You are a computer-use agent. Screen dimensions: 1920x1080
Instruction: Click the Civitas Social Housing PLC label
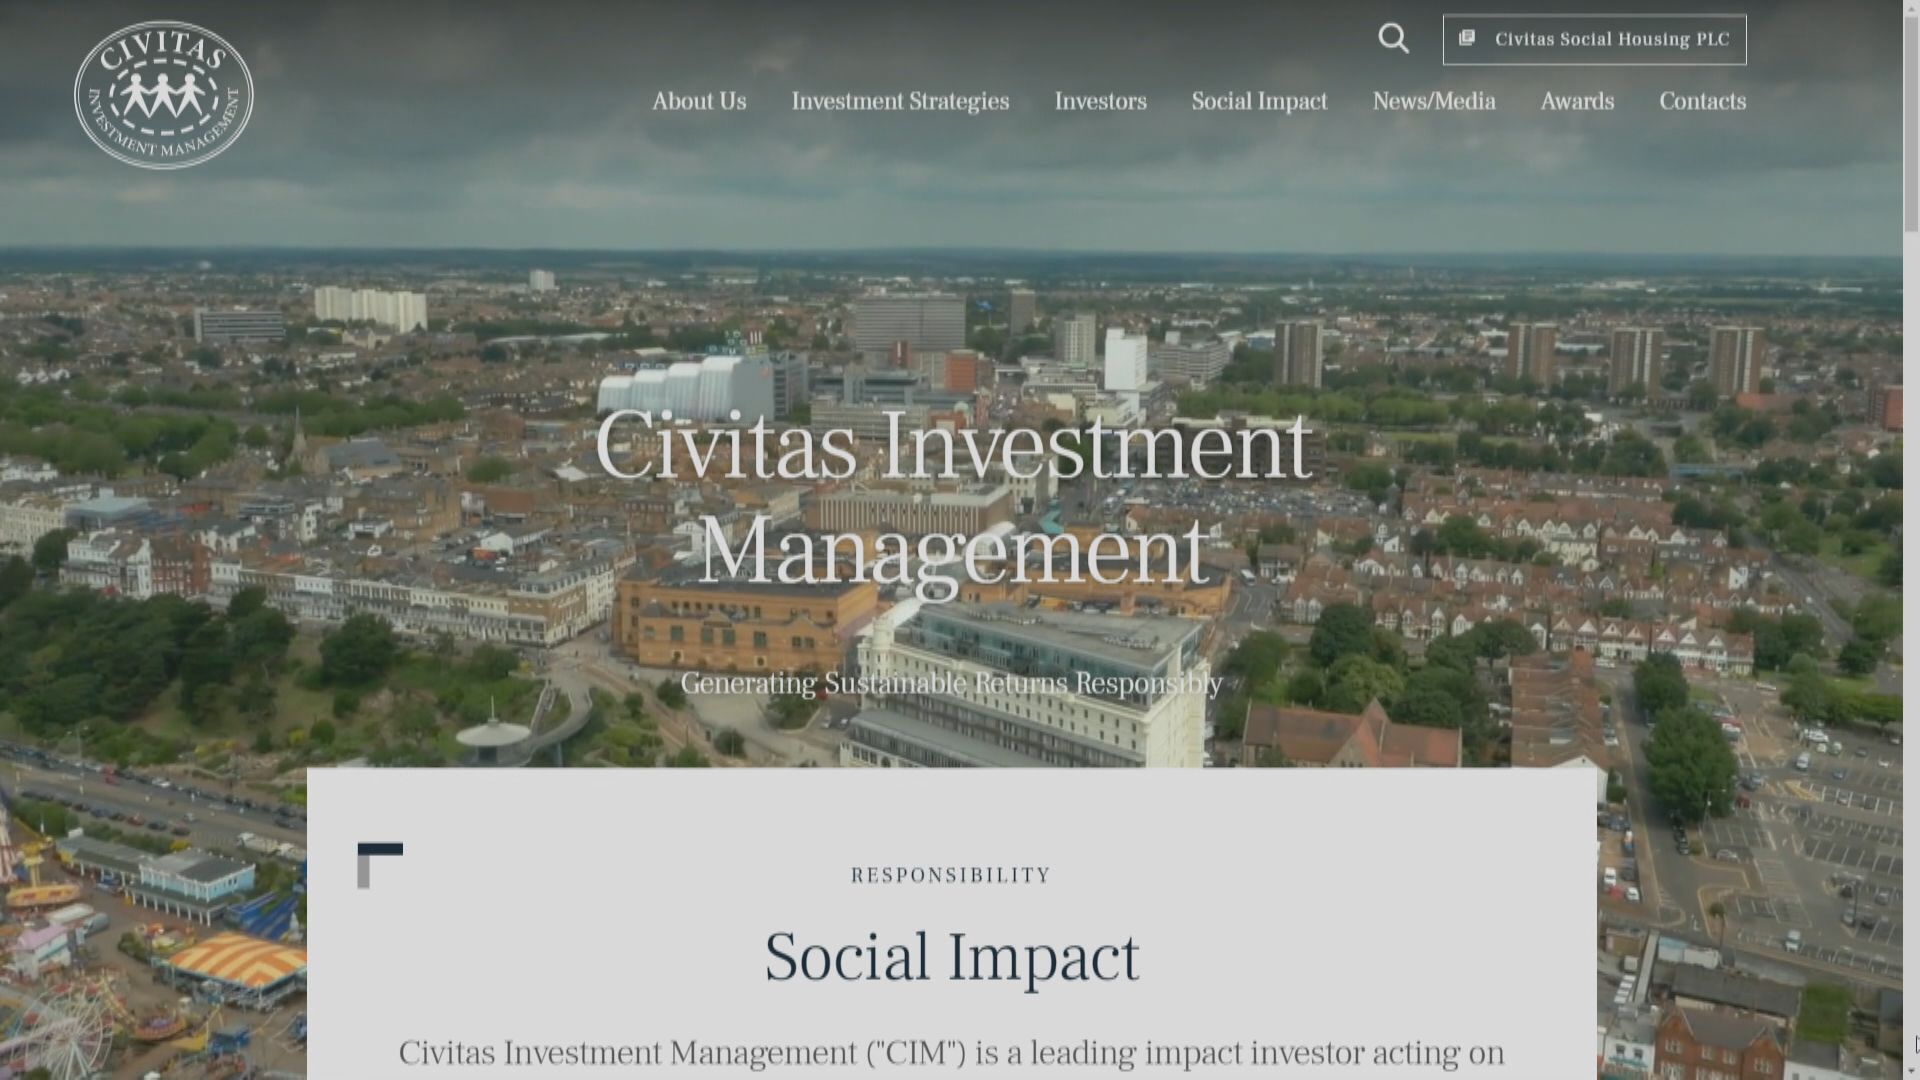click(x=1612, y=39)
